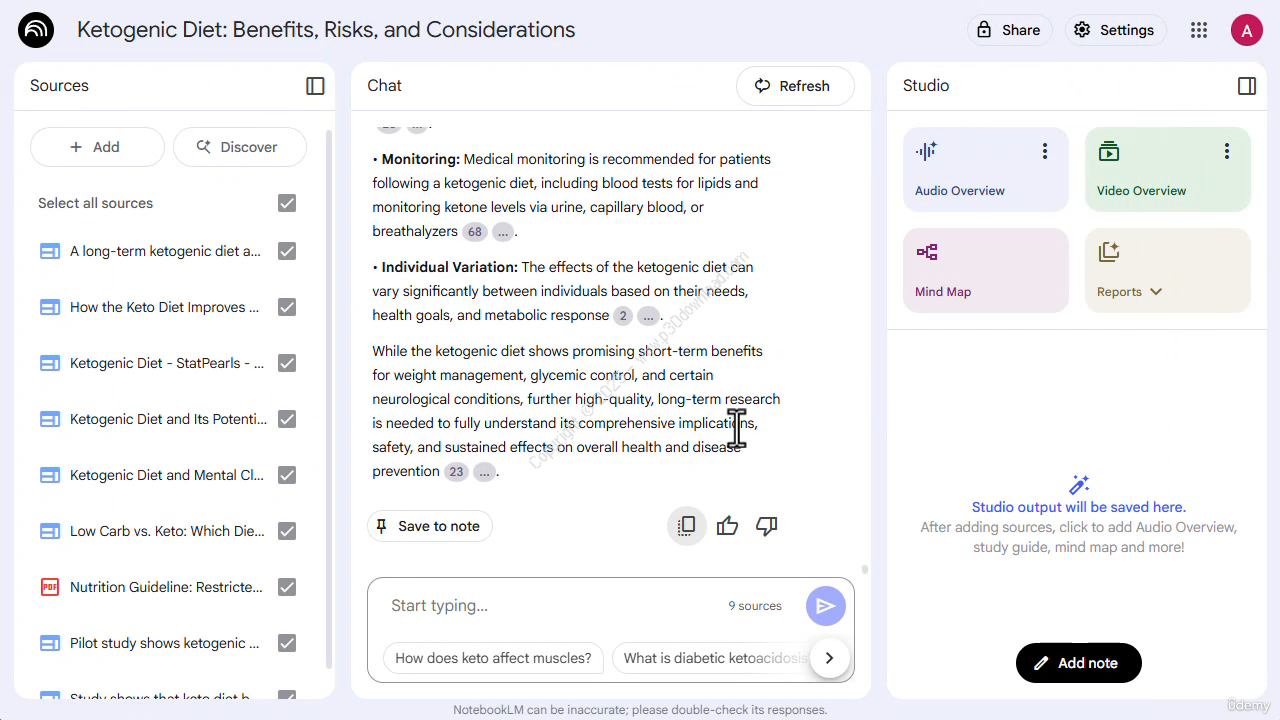This screenshot has height=720, width=1280.
Task: Give the response a thumbs down
Action: pos(767,526)
